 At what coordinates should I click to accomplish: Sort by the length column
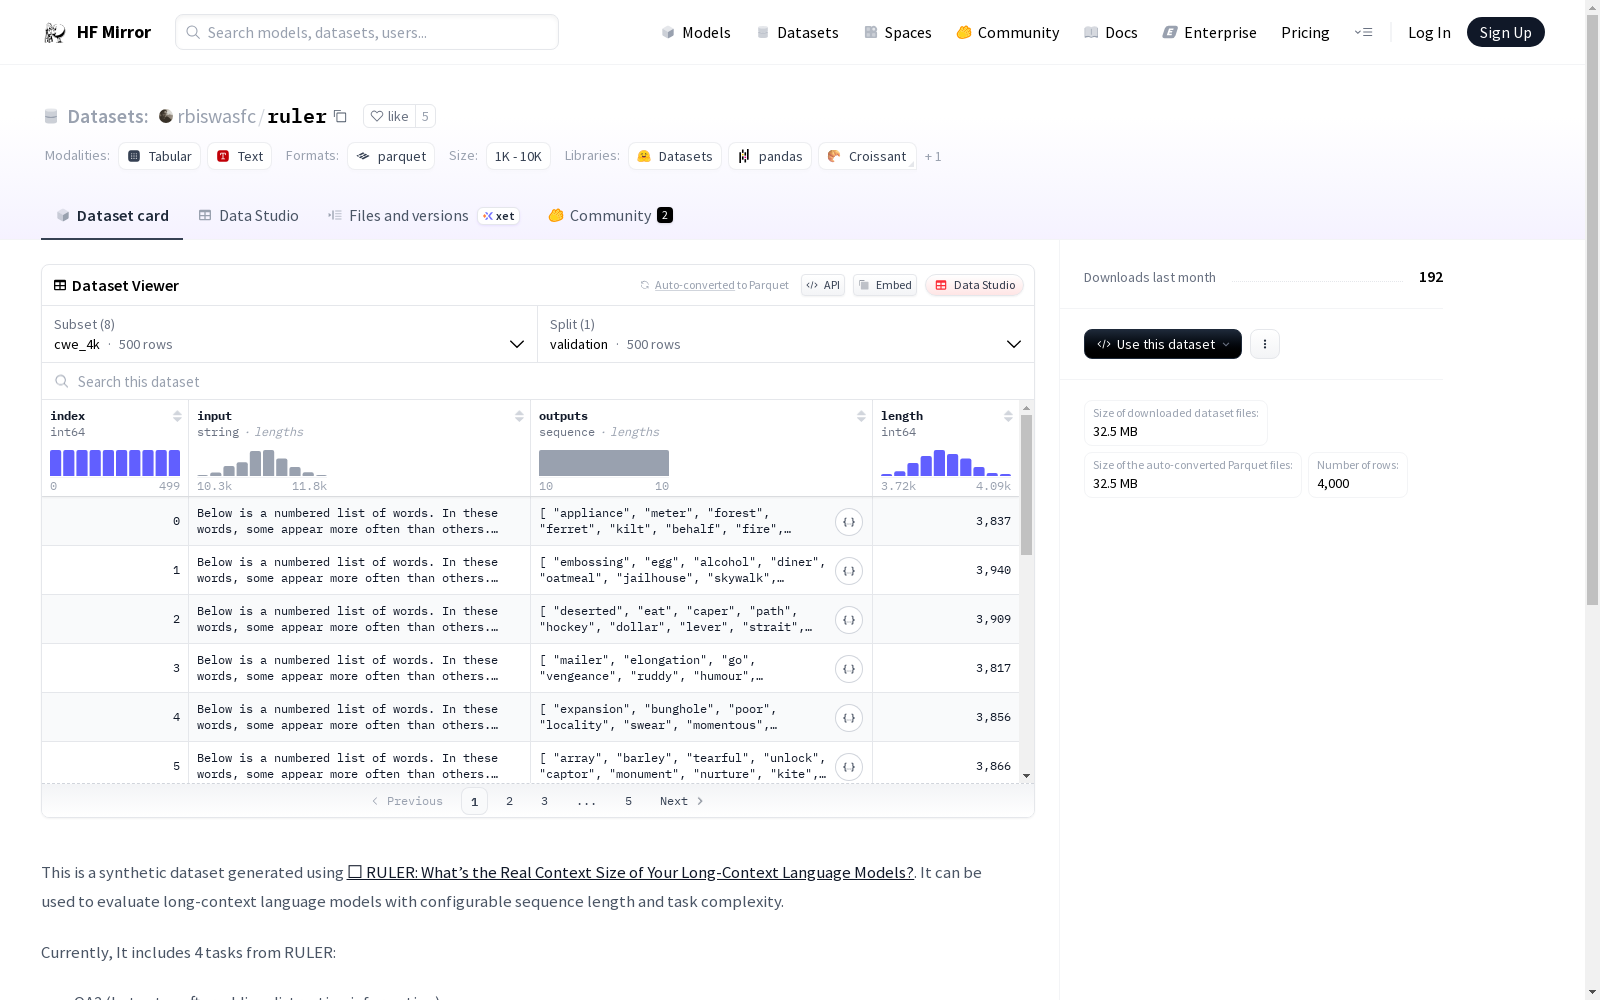pyautogui.click(x=1008, y=416)
